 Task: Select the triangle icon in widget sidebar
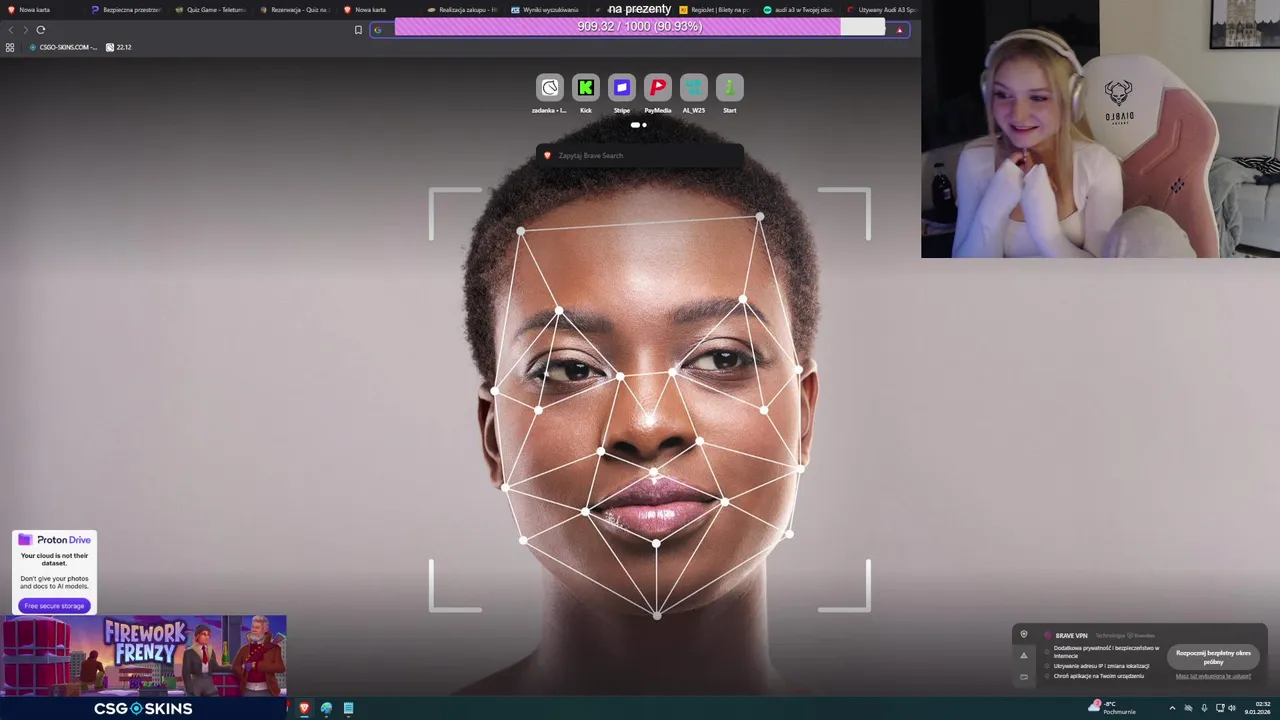pyautogui.click(x=1023, y=656)
